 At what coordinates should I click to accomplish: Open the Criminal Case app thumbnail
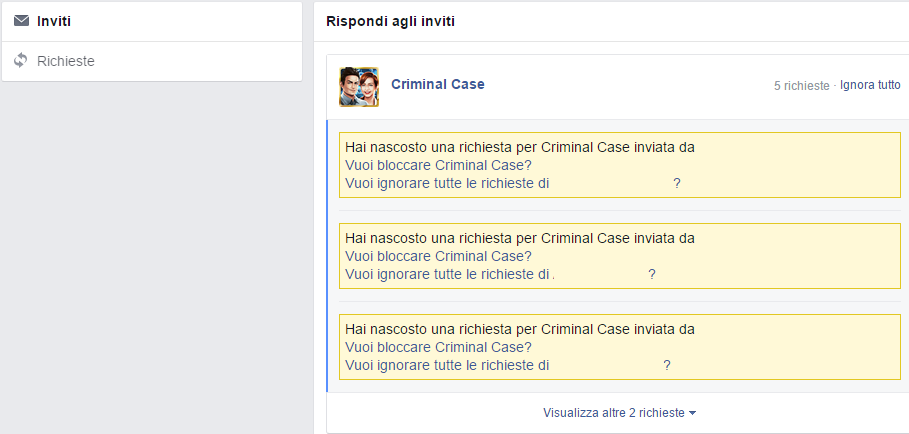click(x=359, y=87)
